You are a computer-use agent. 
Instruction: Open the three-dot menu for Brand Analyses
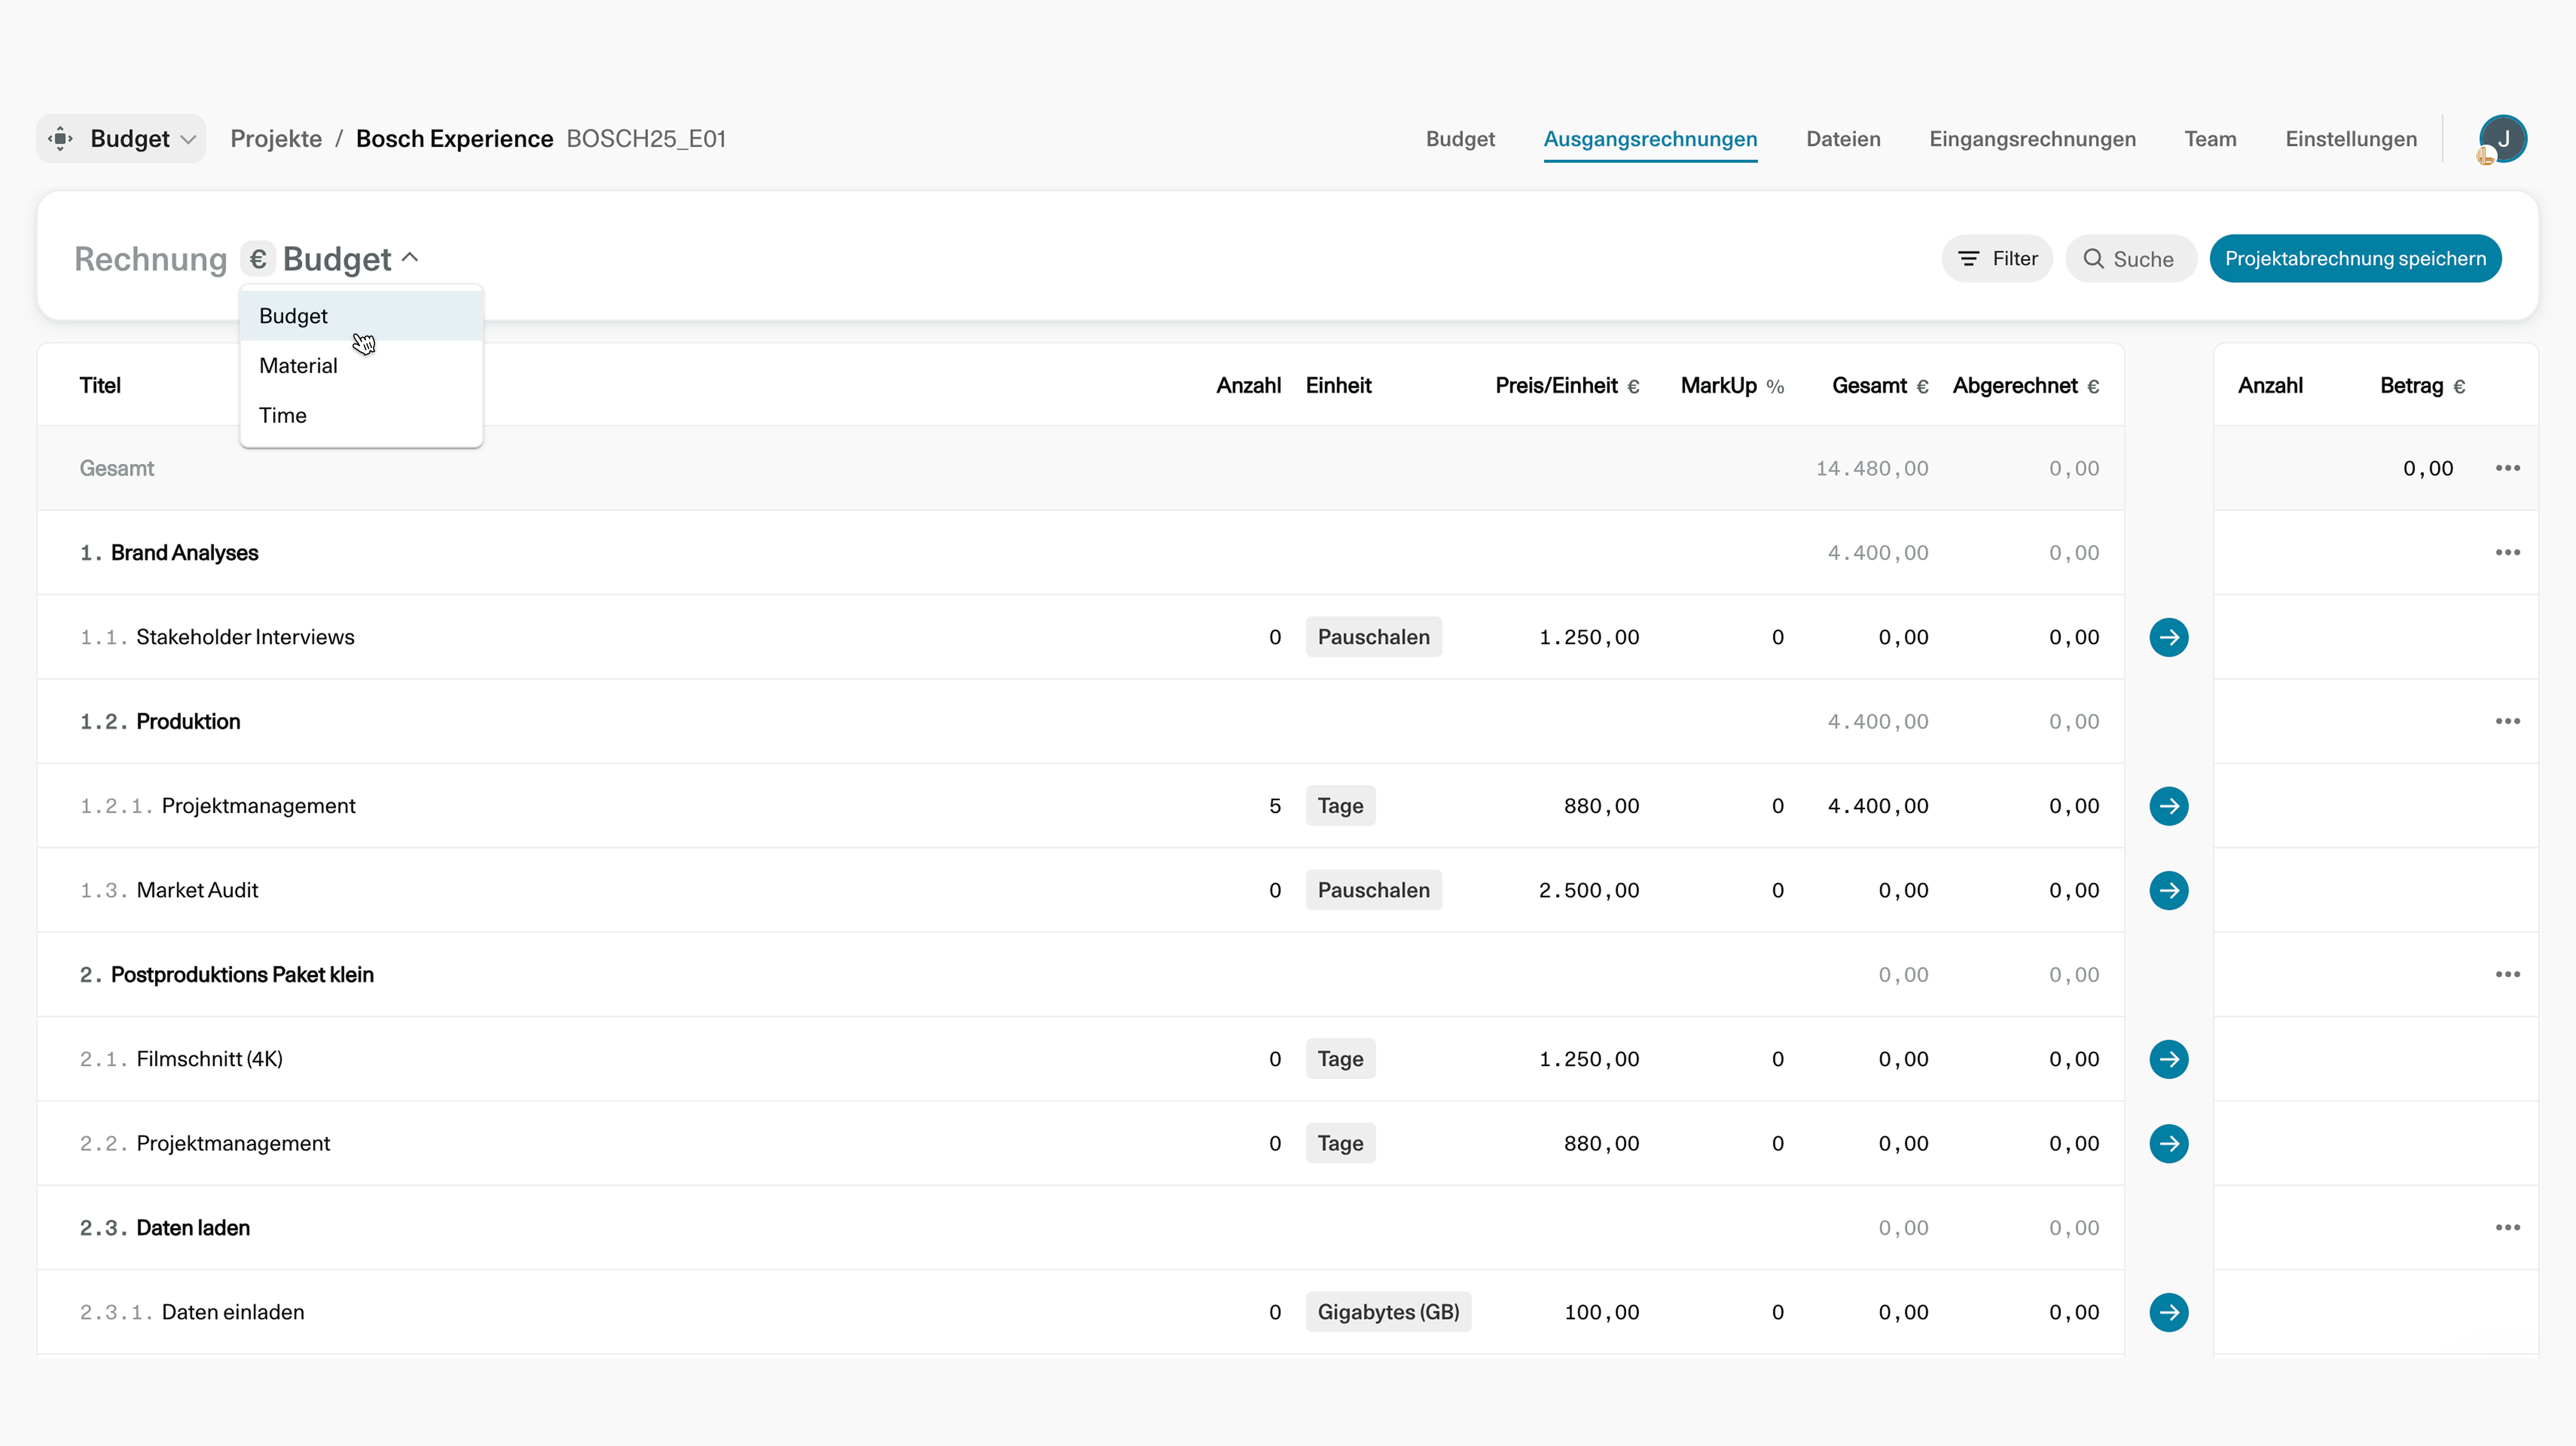2507,552
